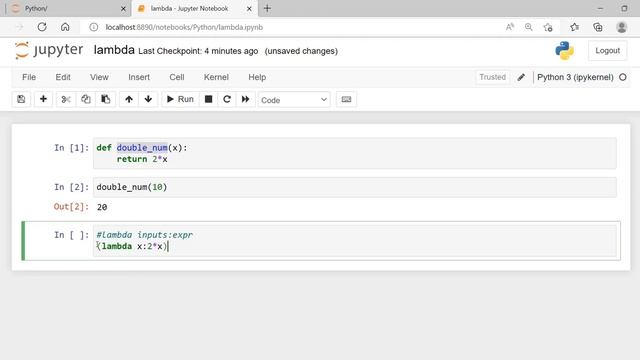Click the Out[2]: output prompt
The image size is (640, 360).
[71, 207]
